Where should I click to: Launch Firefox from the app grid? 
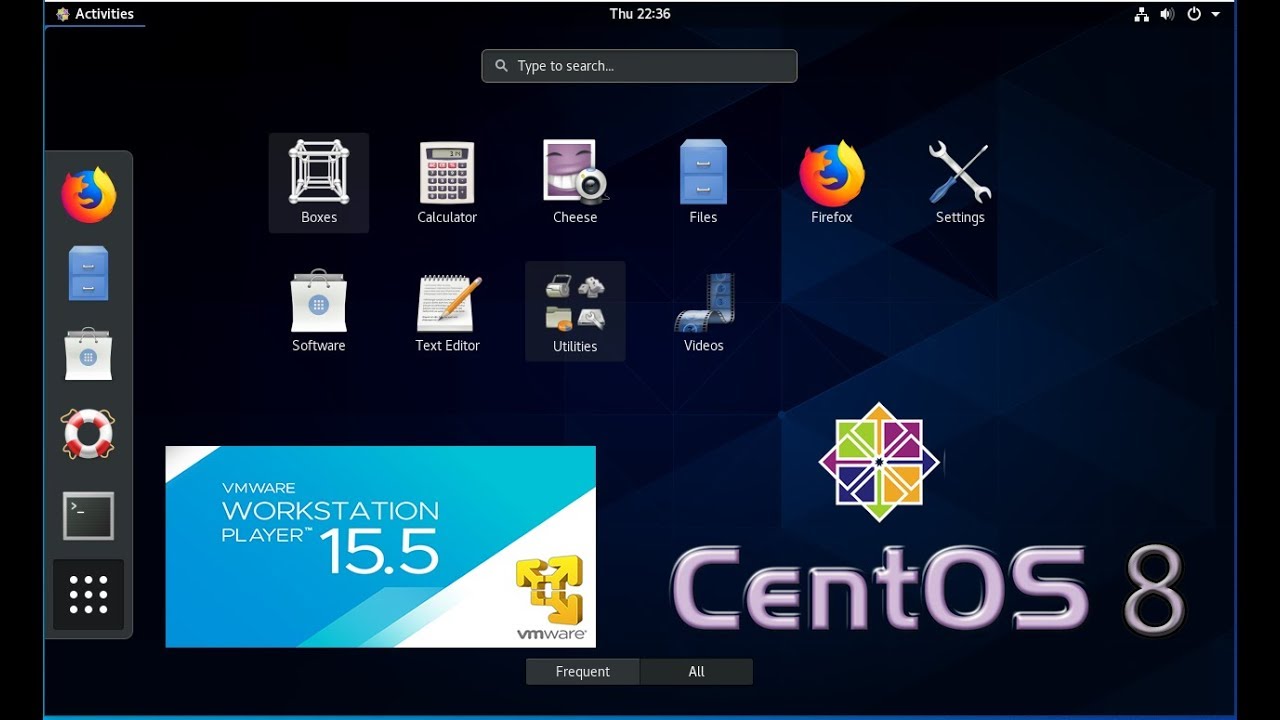coord(831,182)
